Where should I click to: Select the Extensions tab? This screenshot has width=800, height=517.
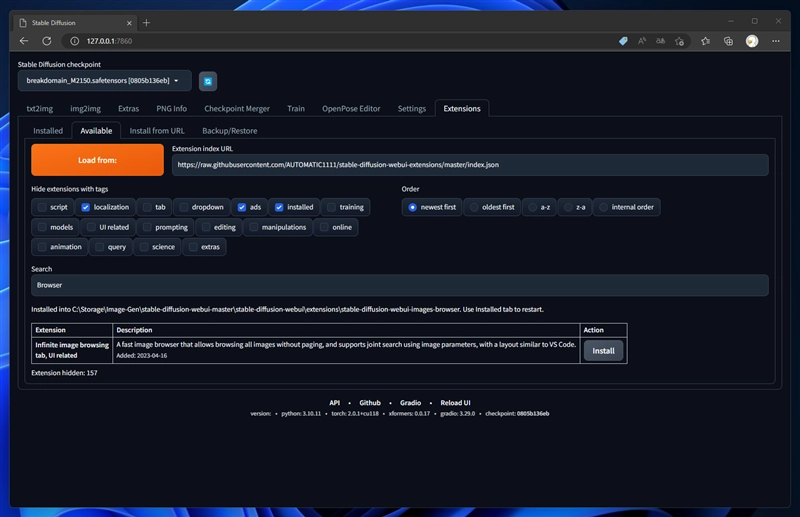(x=462, y=109)
